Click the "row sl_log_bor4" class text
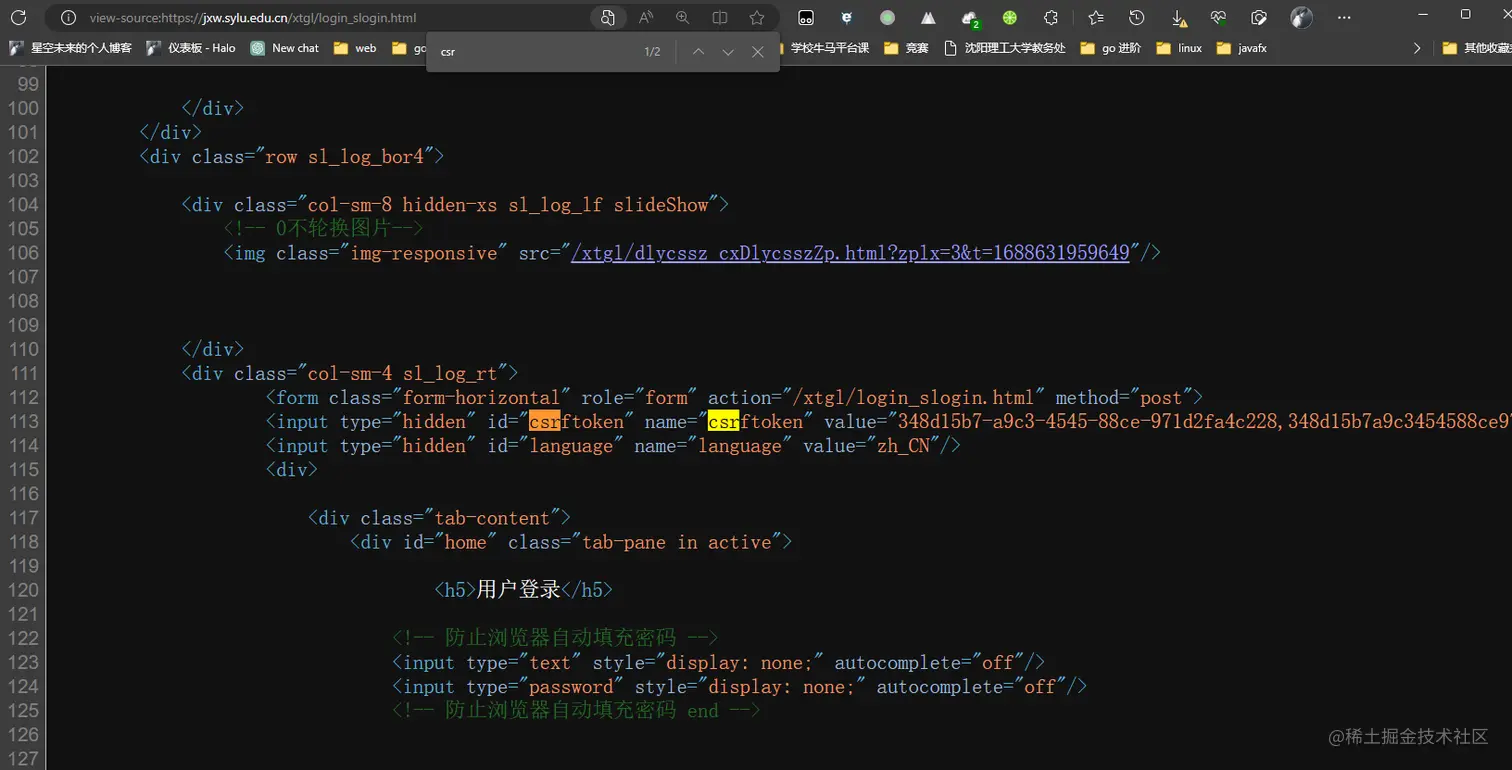 (x=344, y=157)
